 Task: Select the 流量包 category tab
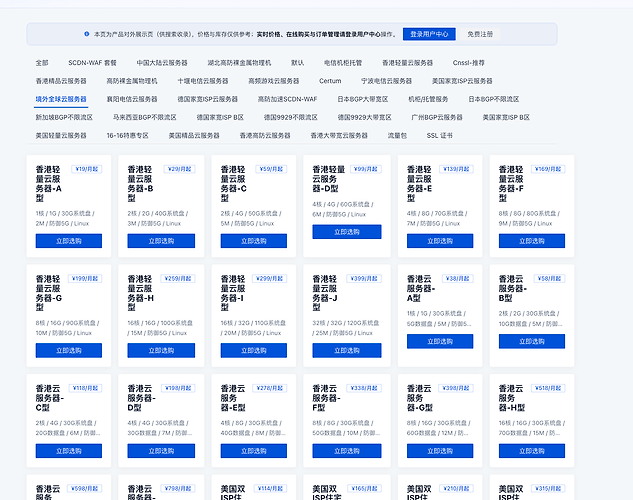397,136
